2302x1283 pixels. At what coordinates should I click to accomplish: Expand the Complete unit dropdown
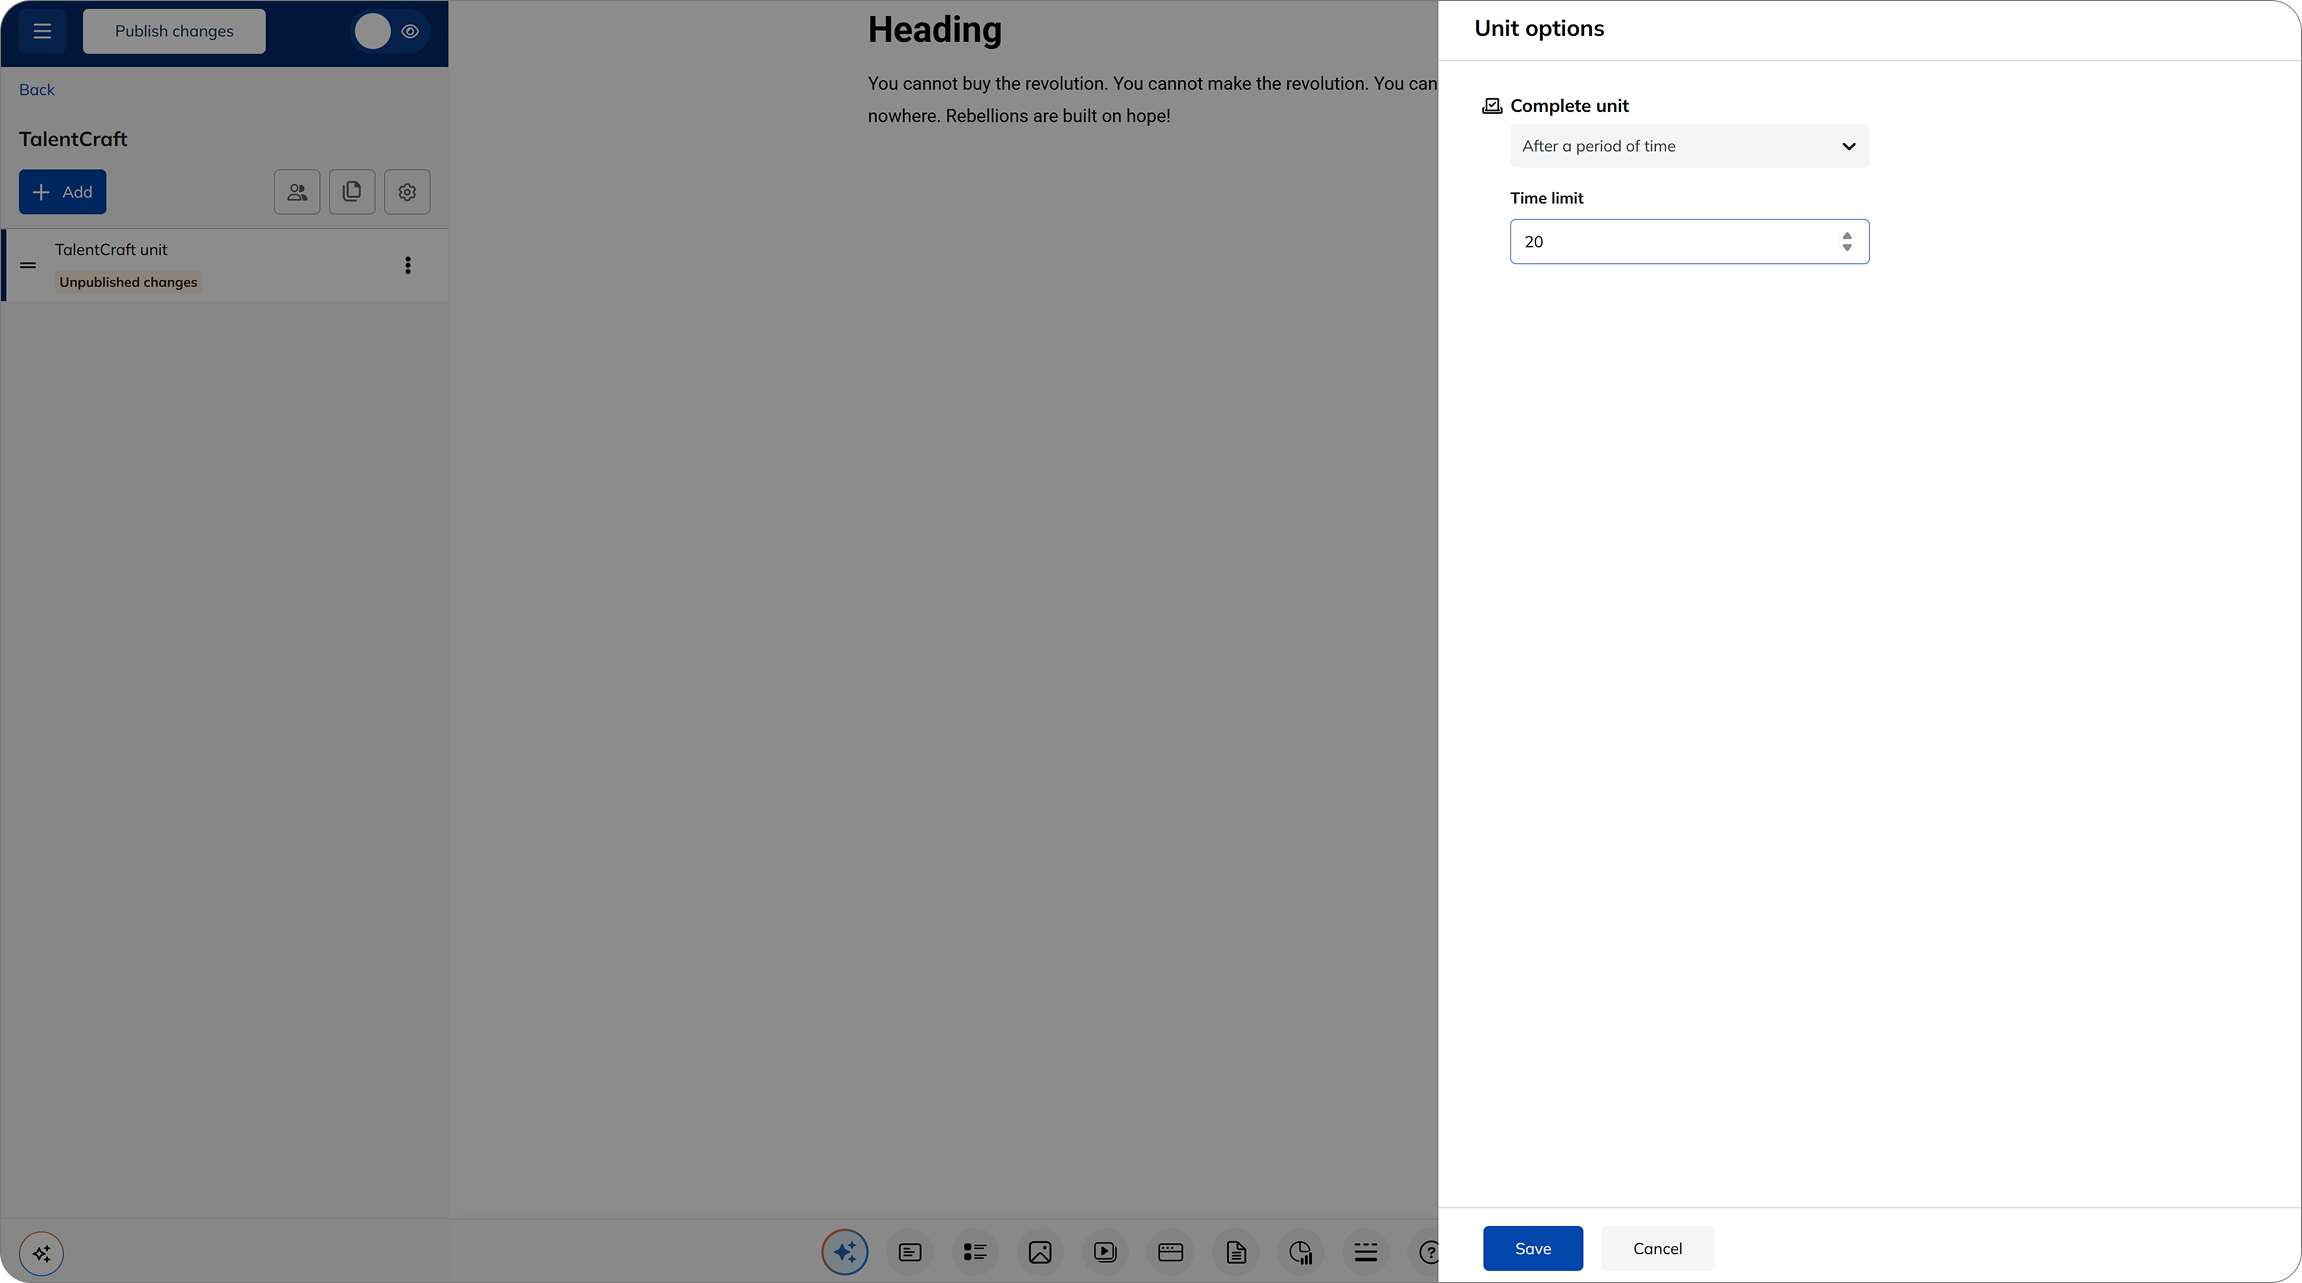(x=1689, y=146)
